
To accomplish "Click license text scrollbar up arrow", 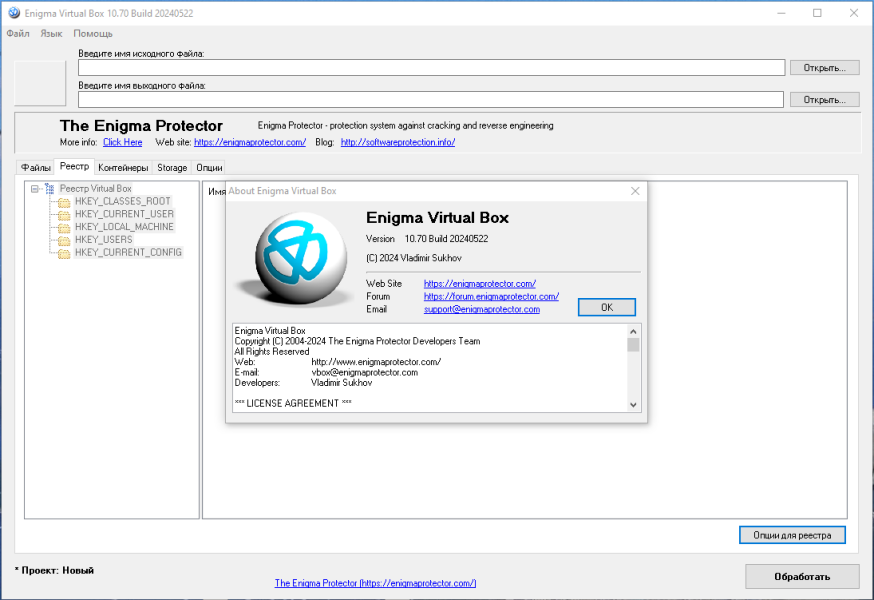I will [633, 331].
